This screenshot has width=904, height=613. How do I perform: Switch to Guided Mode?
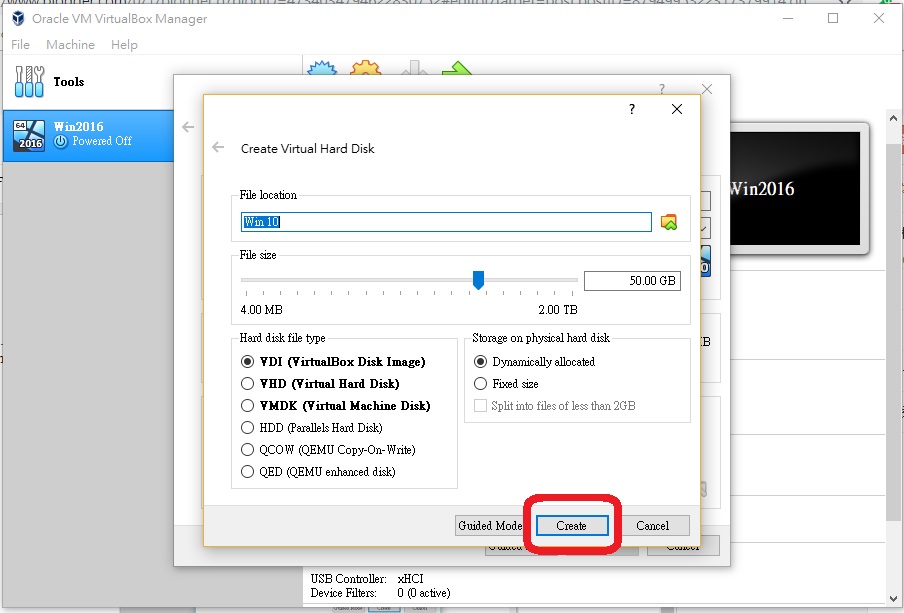490,525
